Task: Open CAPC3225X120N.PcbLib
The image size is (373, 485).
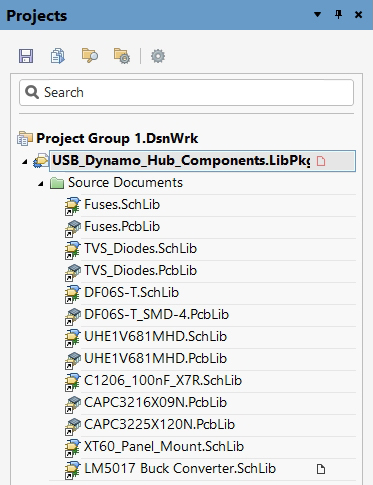Action: 160,425
